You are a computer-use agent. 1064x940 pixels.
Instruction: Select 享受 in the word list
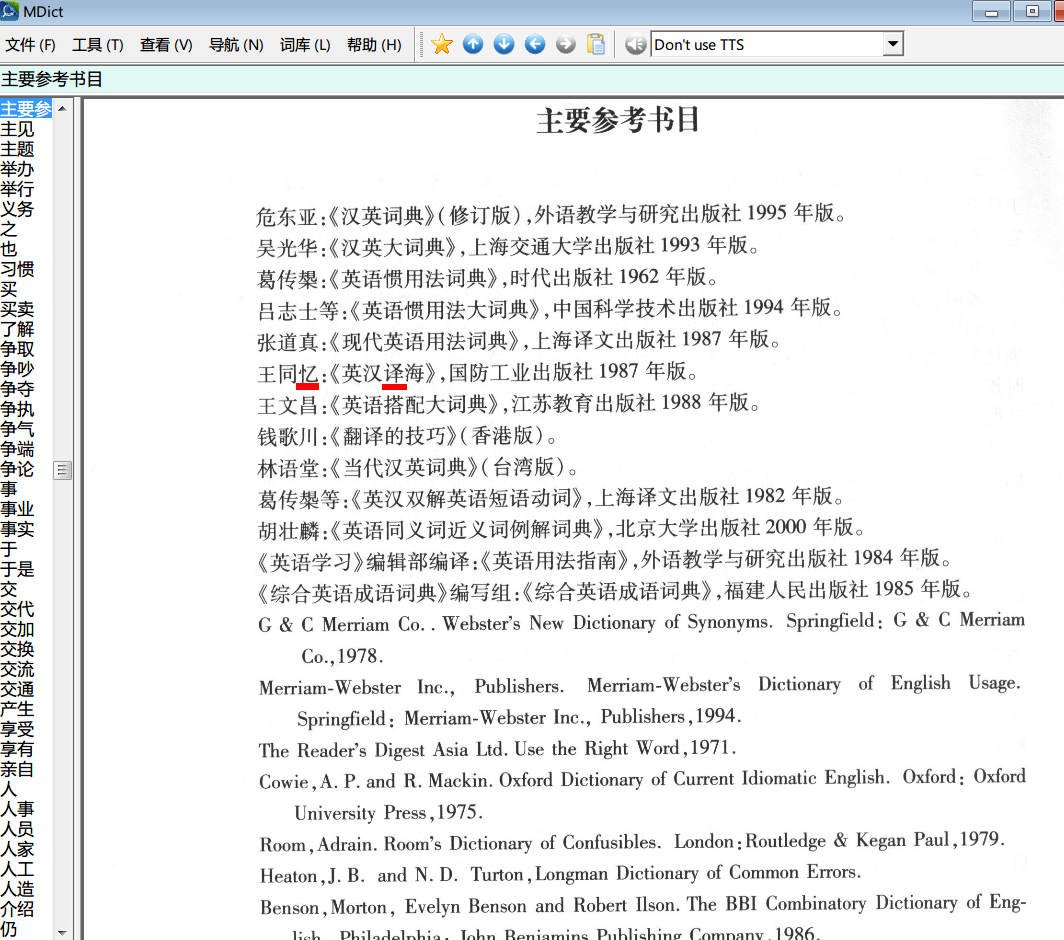[x=17, y=730]
